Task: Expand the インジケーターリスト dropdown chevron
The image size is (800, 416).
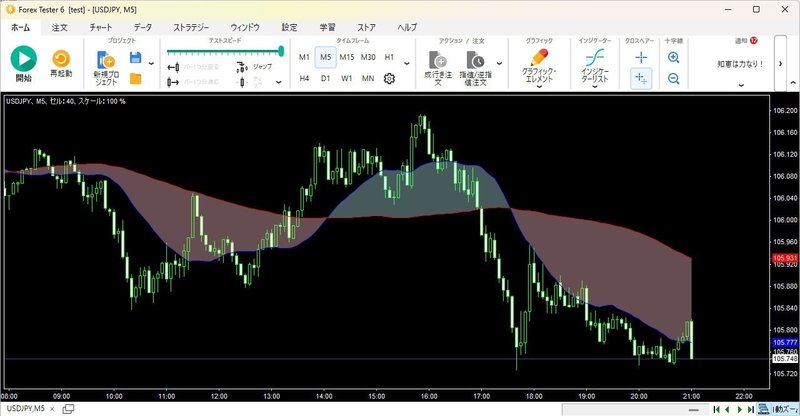Action: [594, 87]
